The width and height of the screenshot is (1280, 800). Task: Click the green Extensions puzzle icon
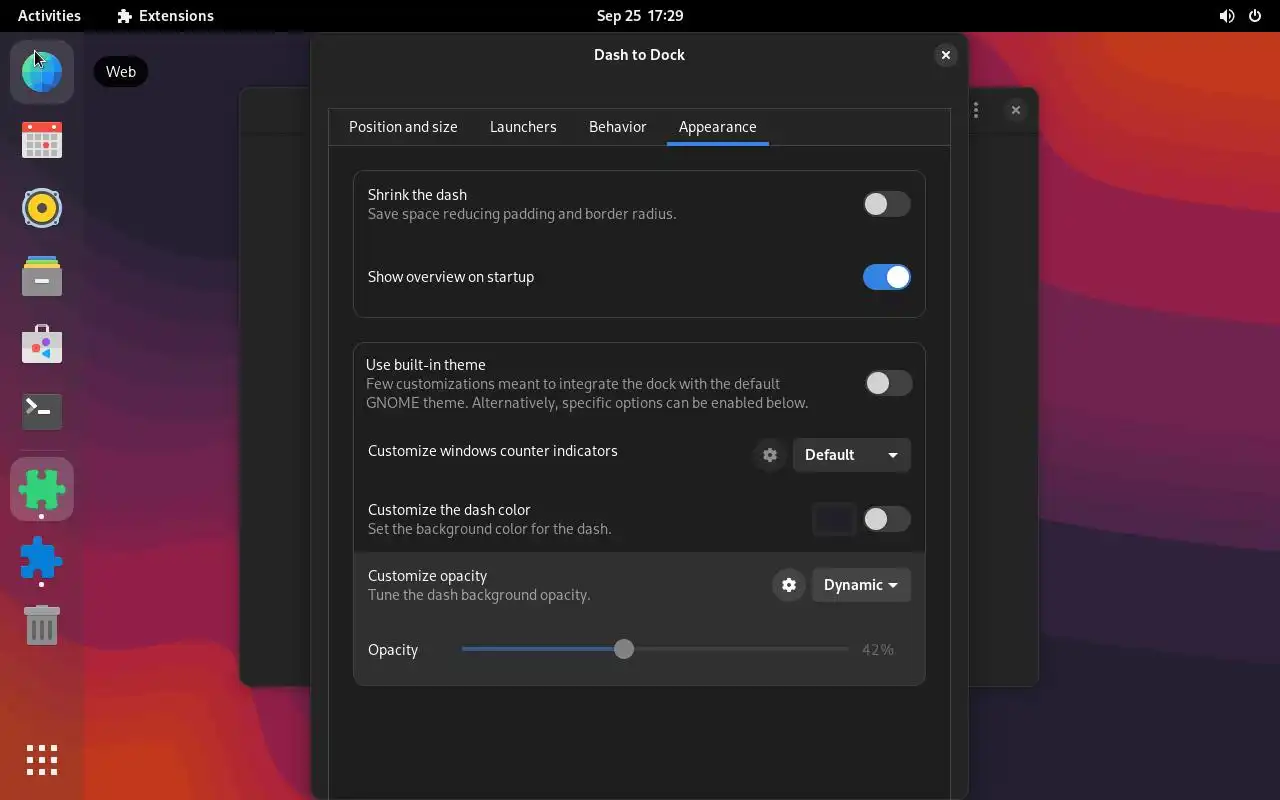tap(42, 489)
